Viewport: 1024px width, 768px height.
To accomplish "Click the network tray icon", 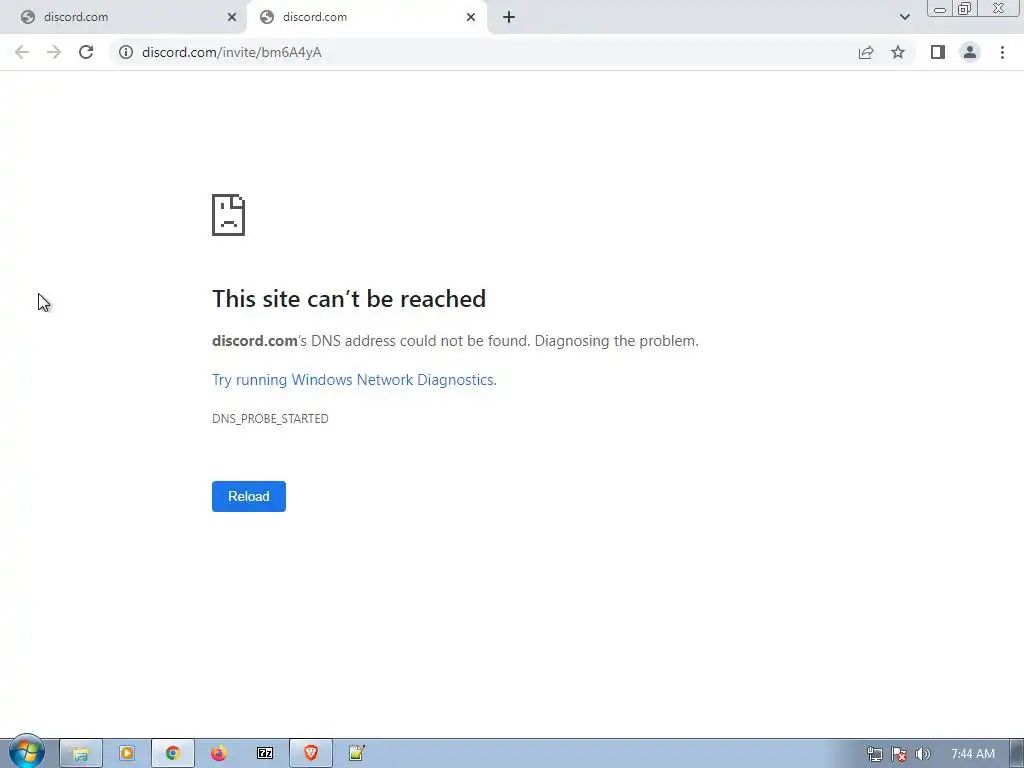I will [x=874, y=754].
